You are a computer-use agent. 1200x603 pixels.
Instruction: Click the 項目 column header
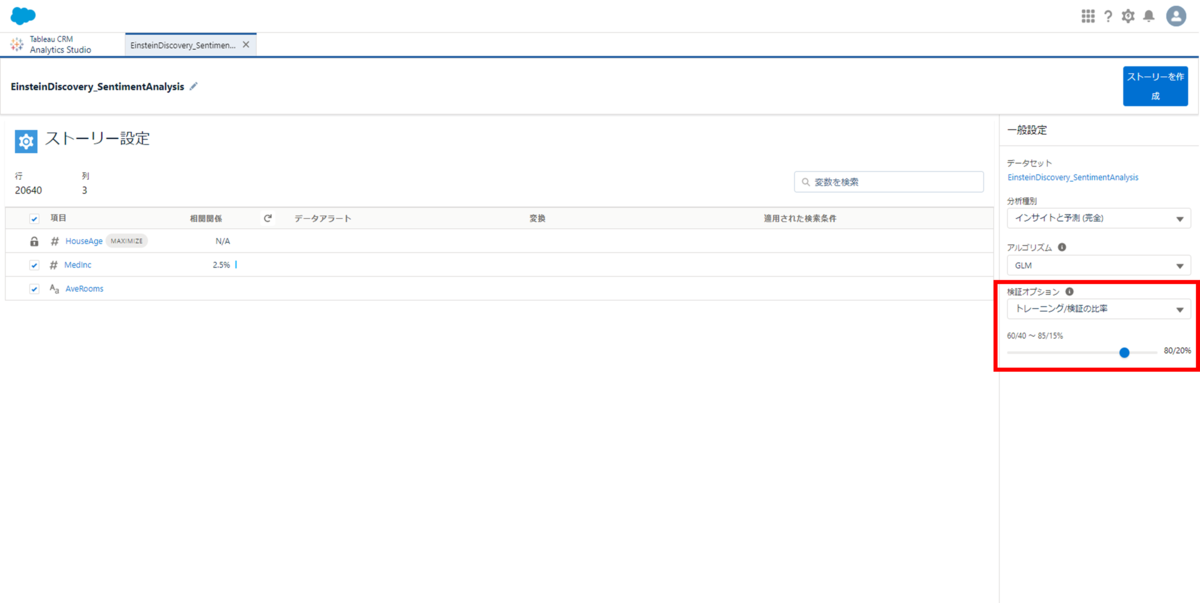coord(58,218)
